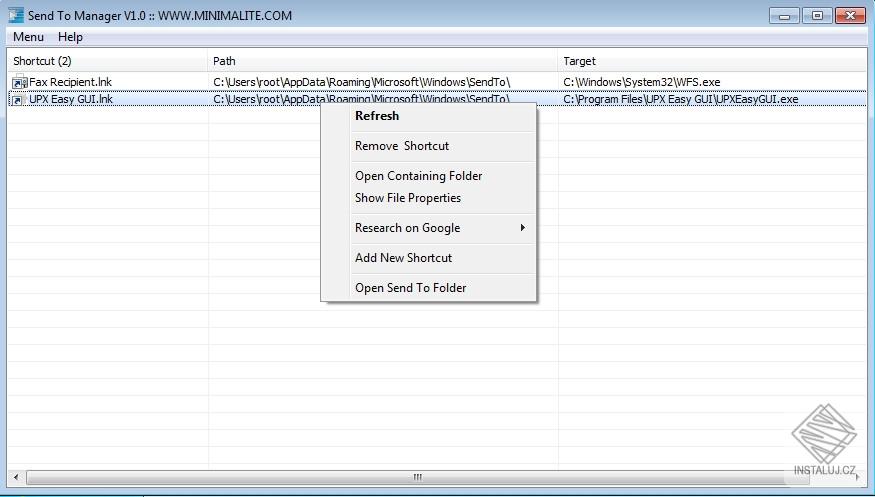Click the Fax Recipient path cell
The image size is (875, 497).
tap(362, 82)
